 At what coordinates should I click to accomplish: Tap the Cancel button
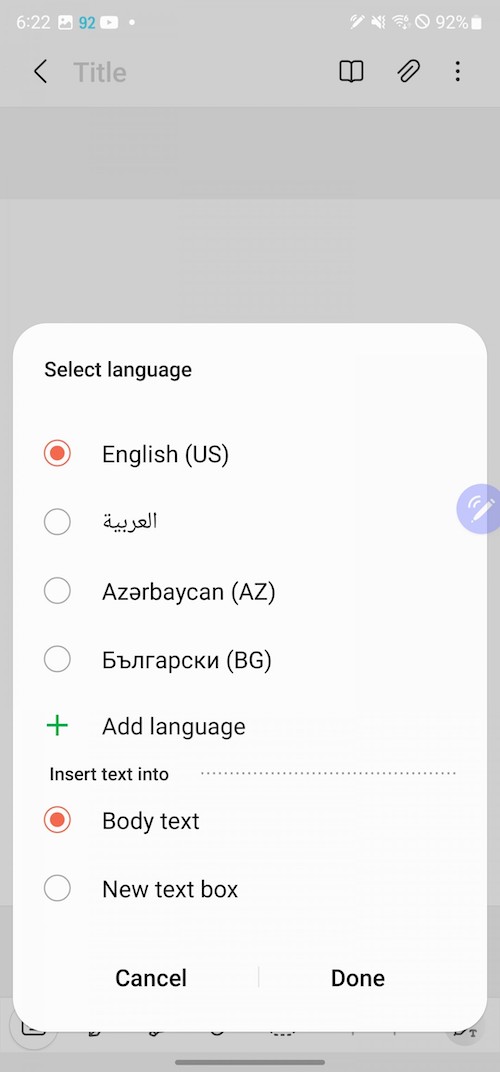coord(150,978)
